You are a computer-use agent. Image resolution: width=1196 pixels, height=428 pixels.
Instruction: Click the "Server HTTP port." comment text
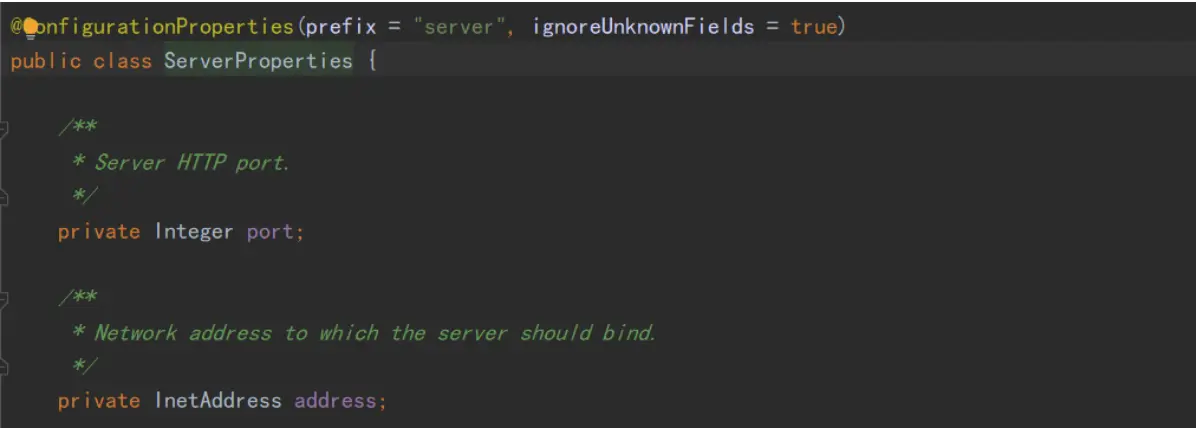(x=191, y=163)
